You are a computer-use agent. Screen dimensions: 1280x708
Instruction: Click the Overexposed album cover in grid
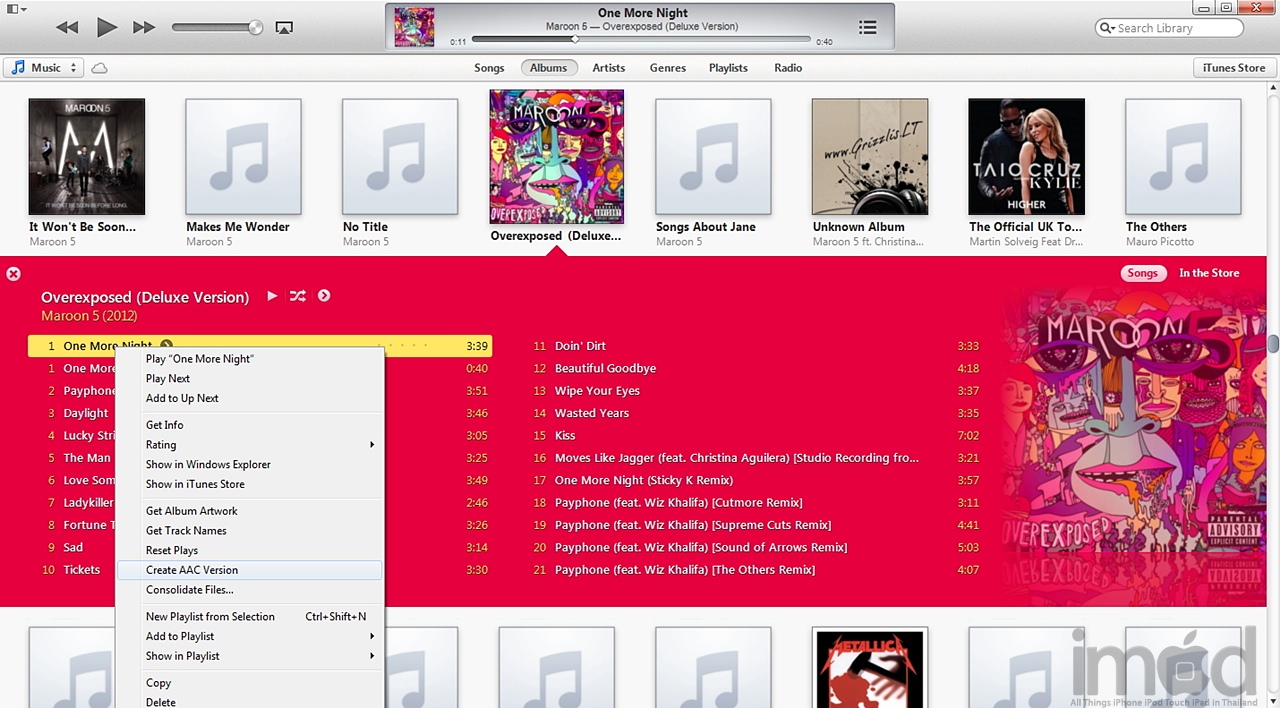(x=556, y=156)
